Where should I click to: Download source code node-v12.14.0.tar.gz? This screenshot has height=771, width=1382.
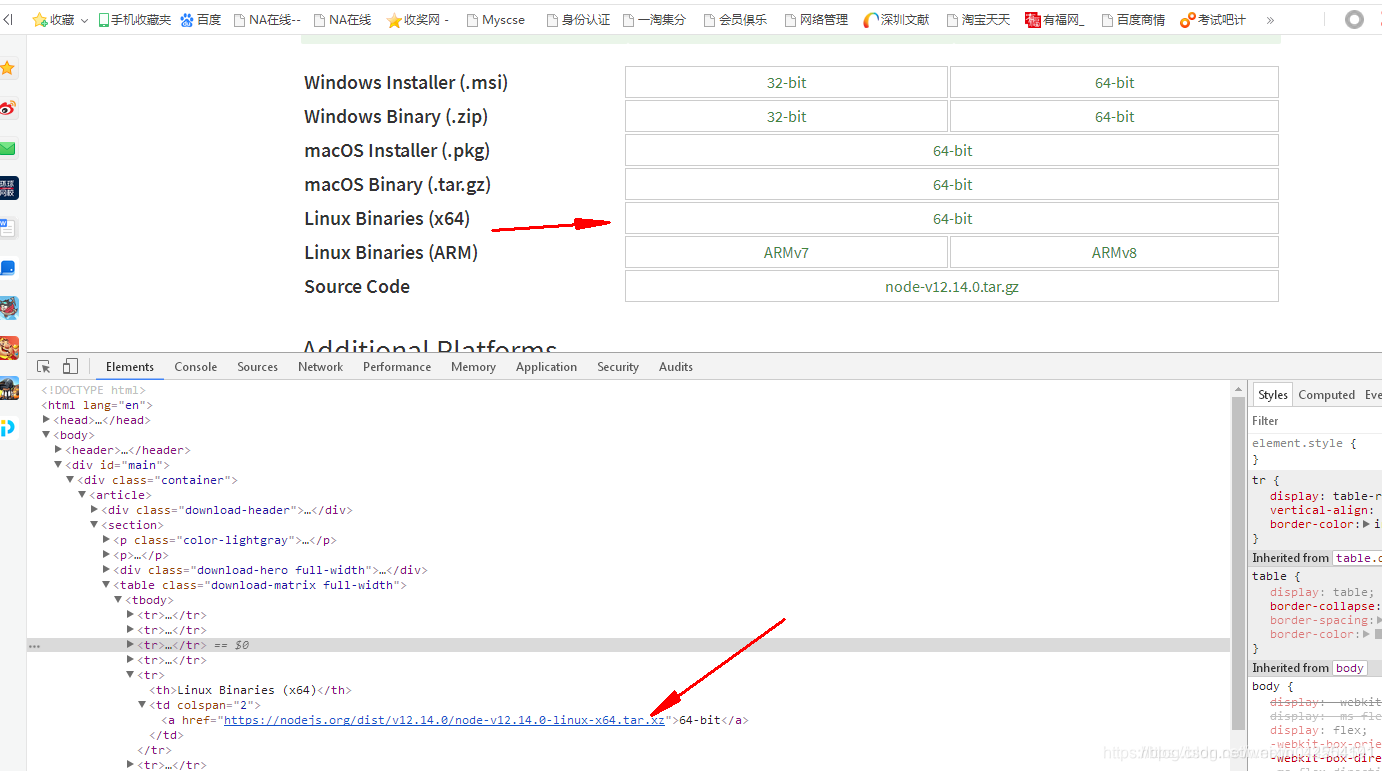click(952, 287)
